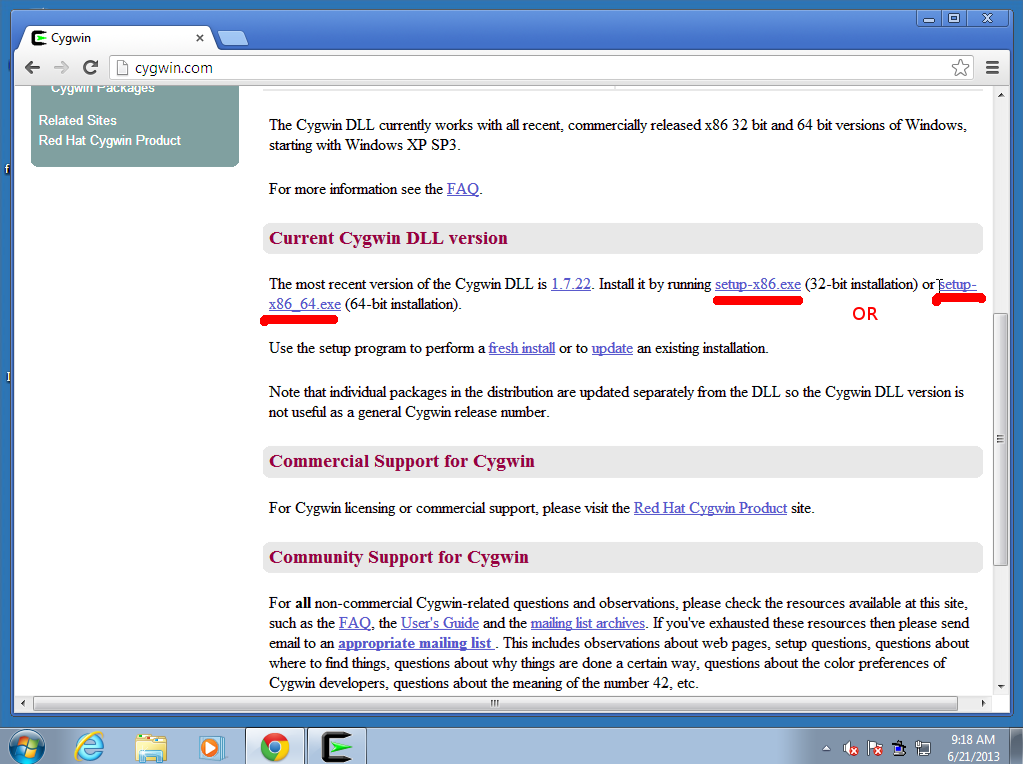Minimize the Chrome window

pos(928,19)
